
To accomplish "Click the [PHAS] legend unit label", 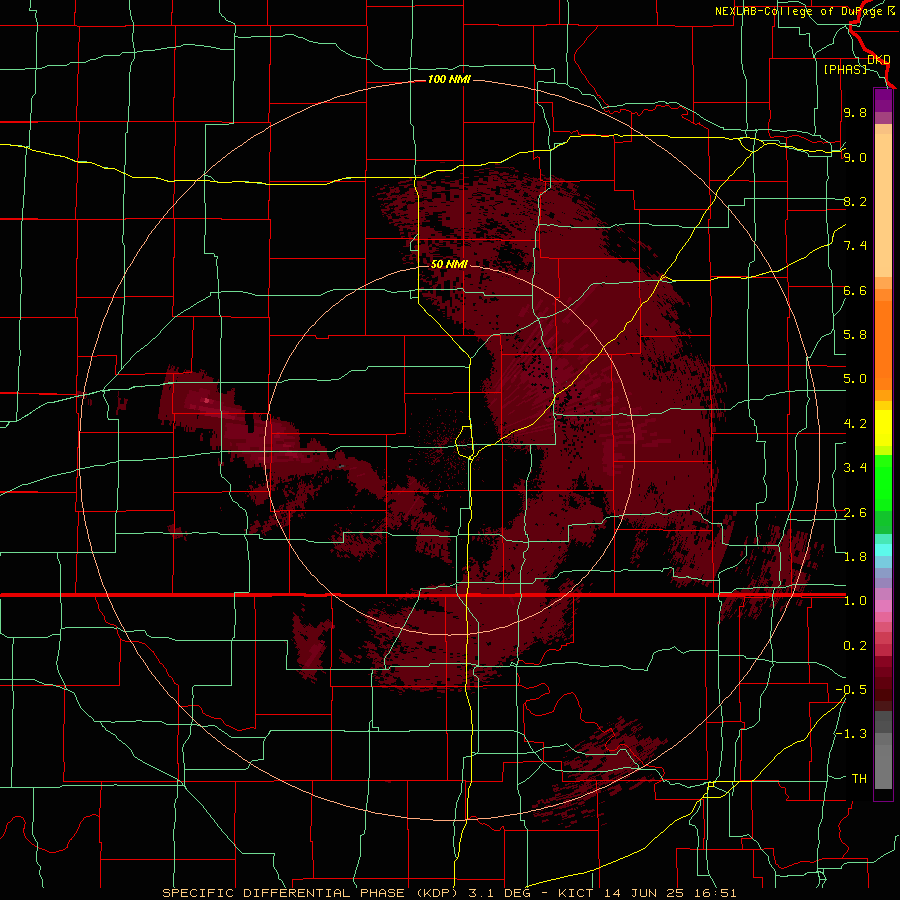I will click(x=845, y=69).
